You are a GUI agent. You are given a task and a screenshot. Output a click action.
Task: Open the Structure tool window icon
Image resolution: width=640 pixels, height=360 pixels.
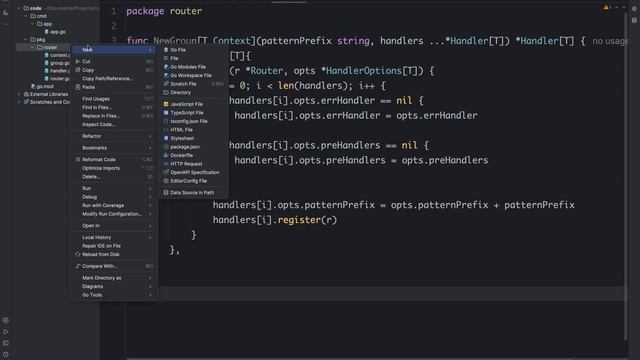[x=5, y=13]
